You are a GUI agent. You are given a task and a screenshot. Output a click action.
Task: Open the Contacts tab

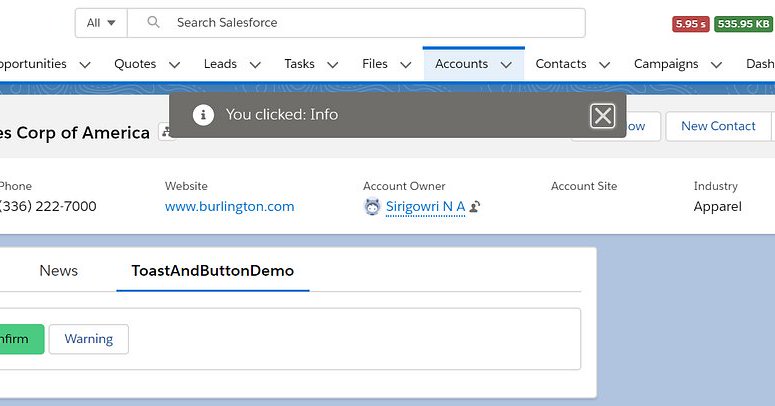[561, 64]
